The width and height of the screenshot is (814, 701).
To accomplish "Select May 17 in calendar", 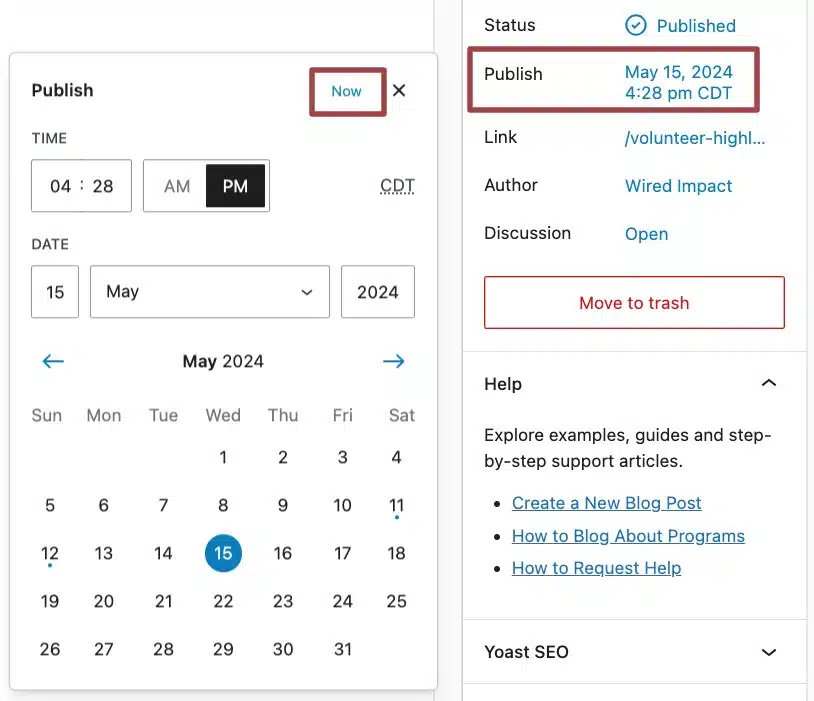I will coord(343,553).
